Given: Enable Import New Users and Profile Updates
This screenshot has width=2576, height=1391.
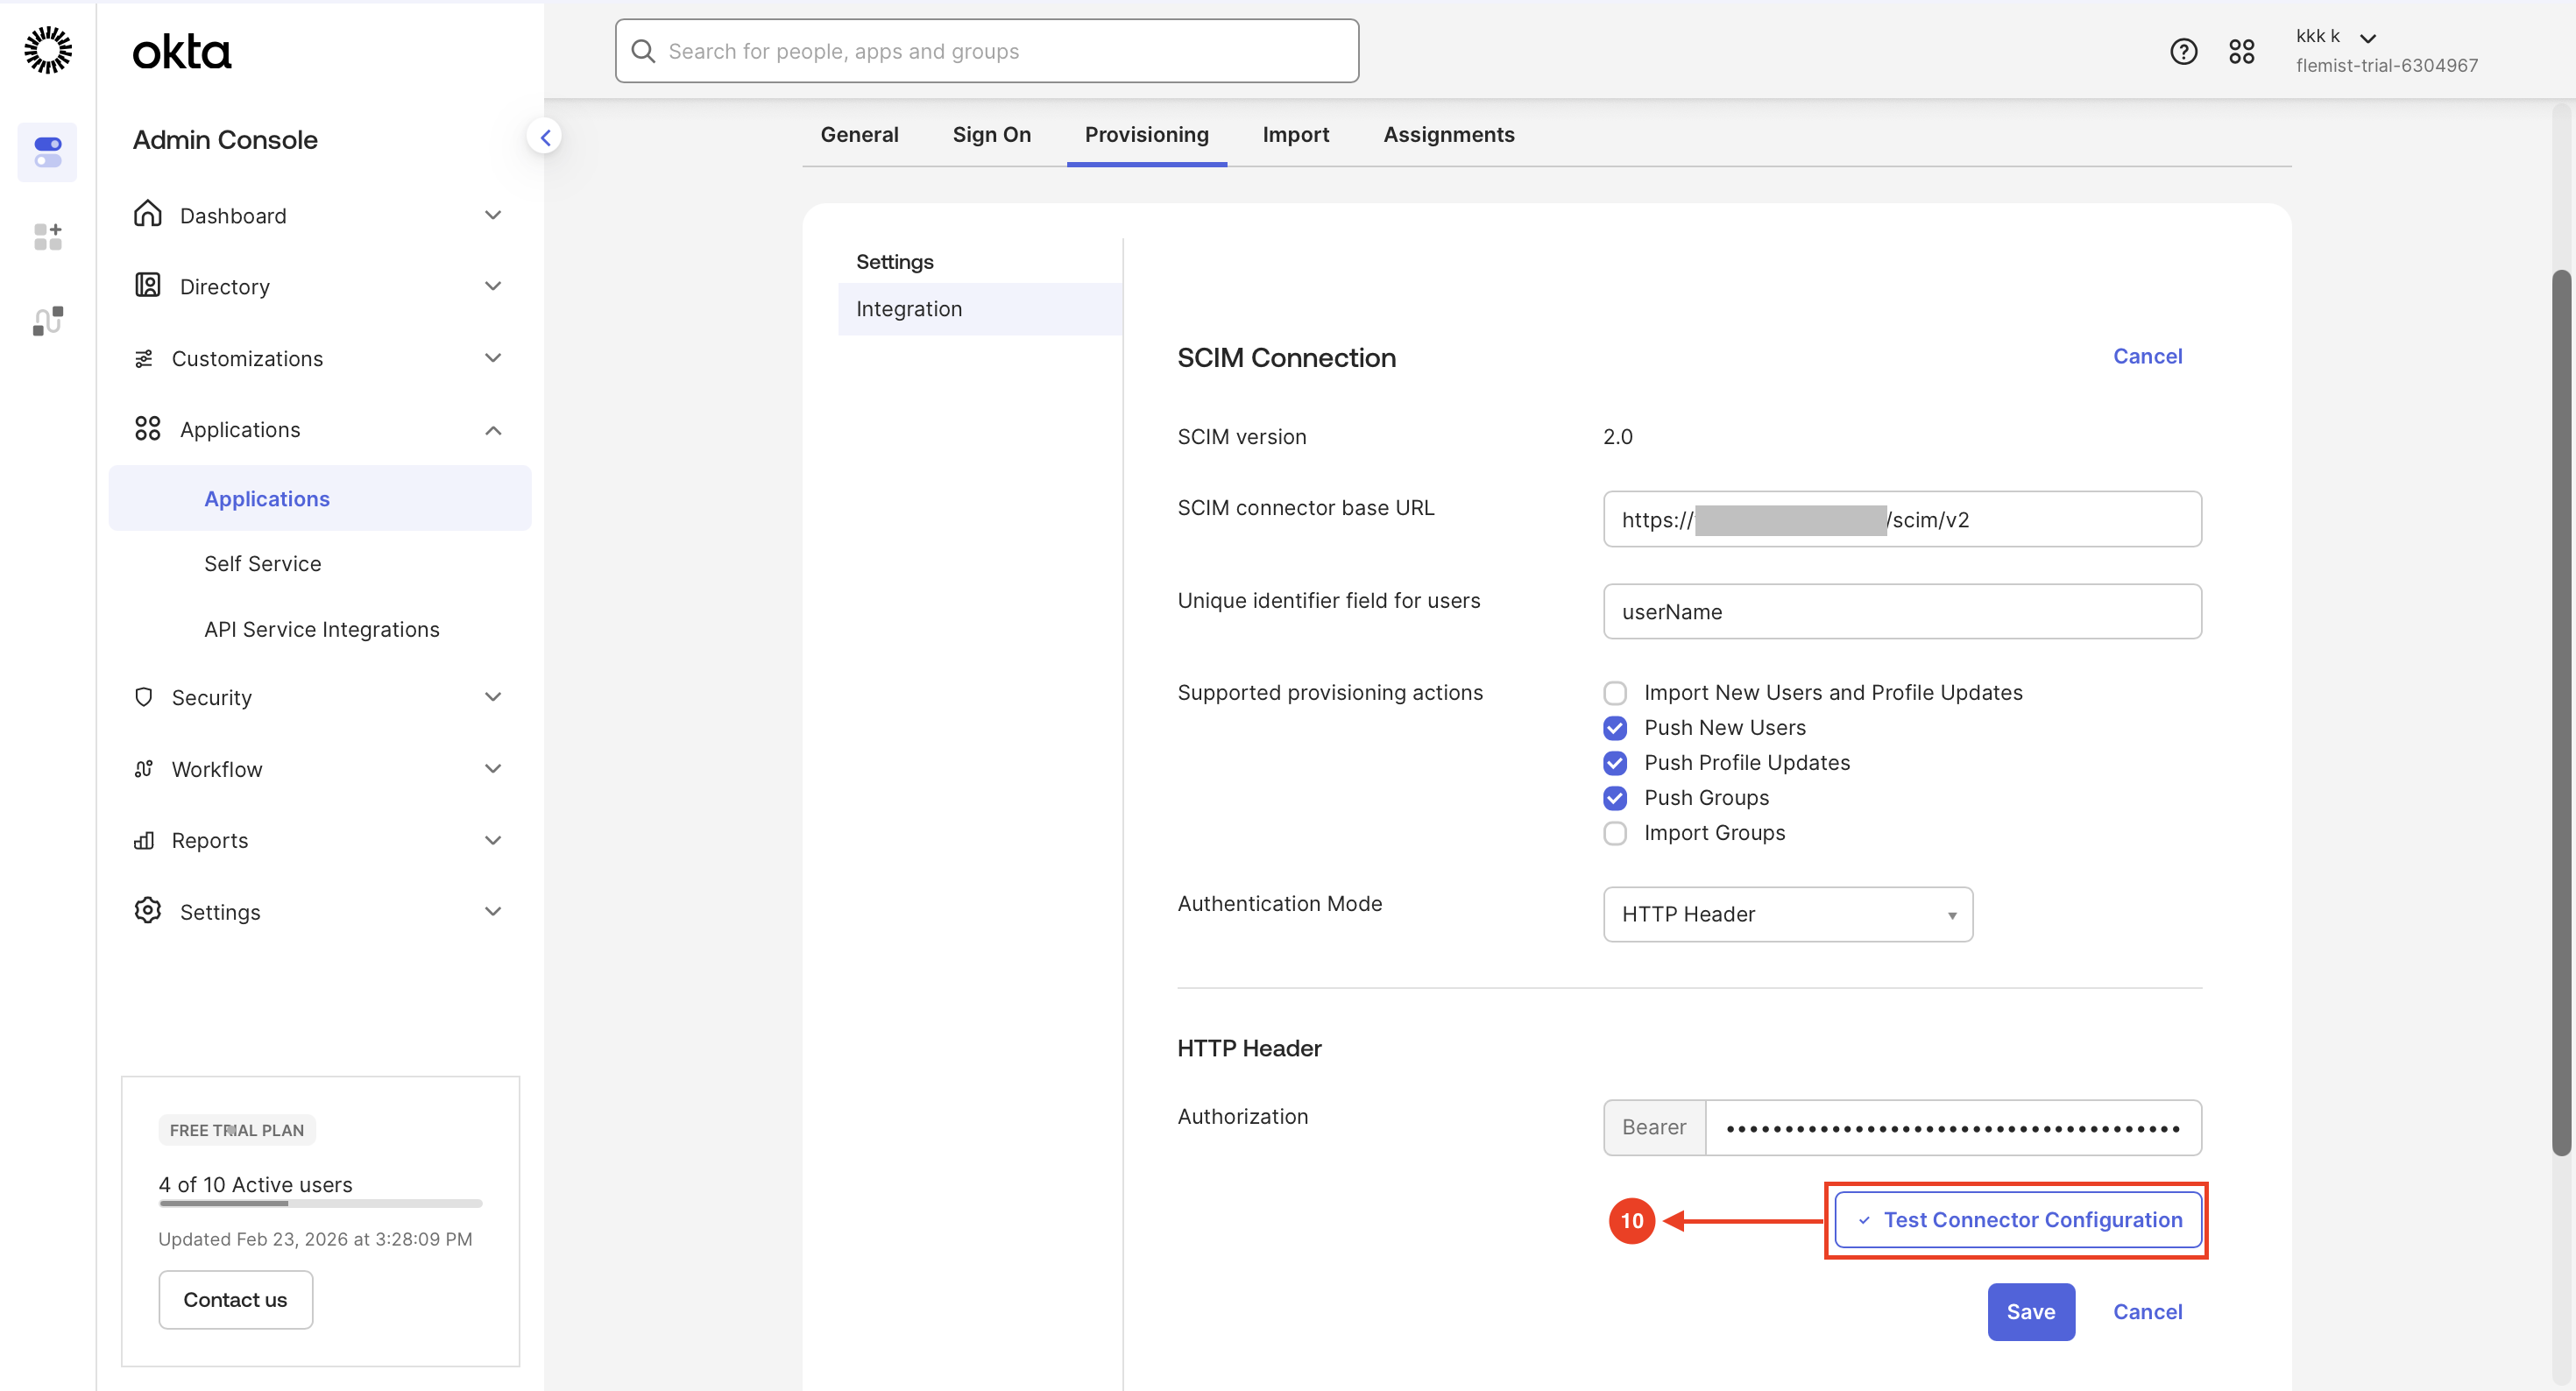Looking at the screenshot, I should click(1614, 693).
